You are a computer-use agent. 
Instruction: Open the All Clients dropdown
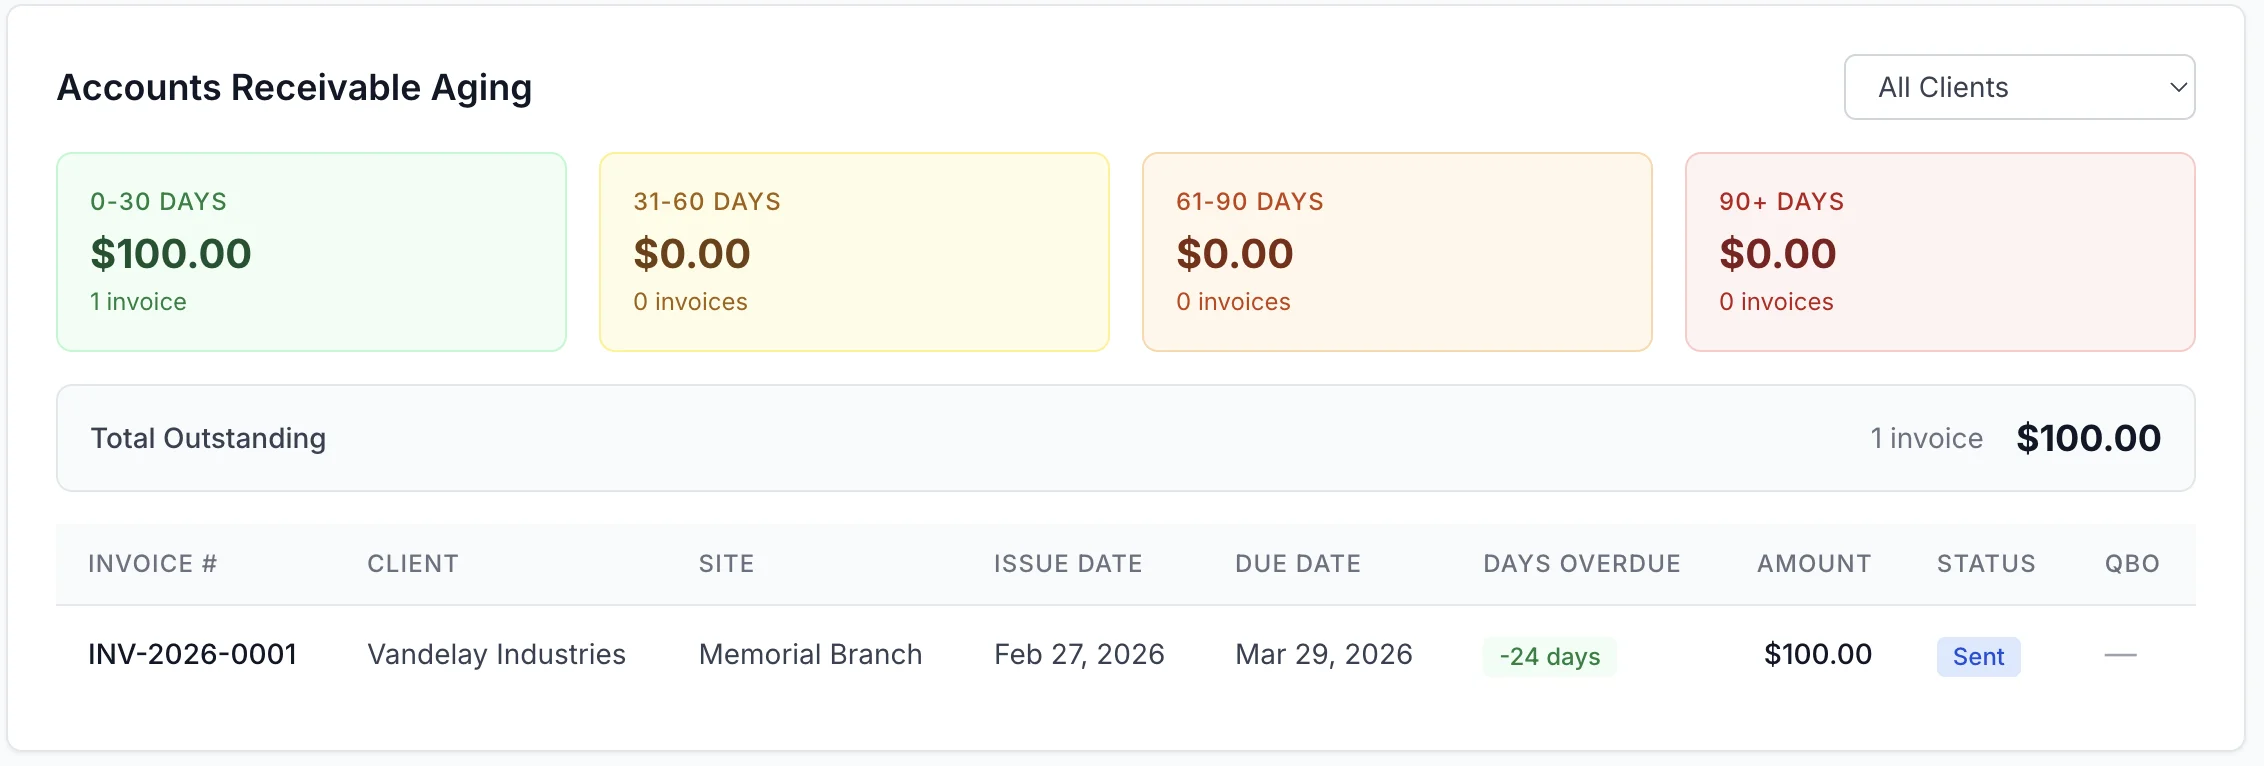pos(2018,87)
